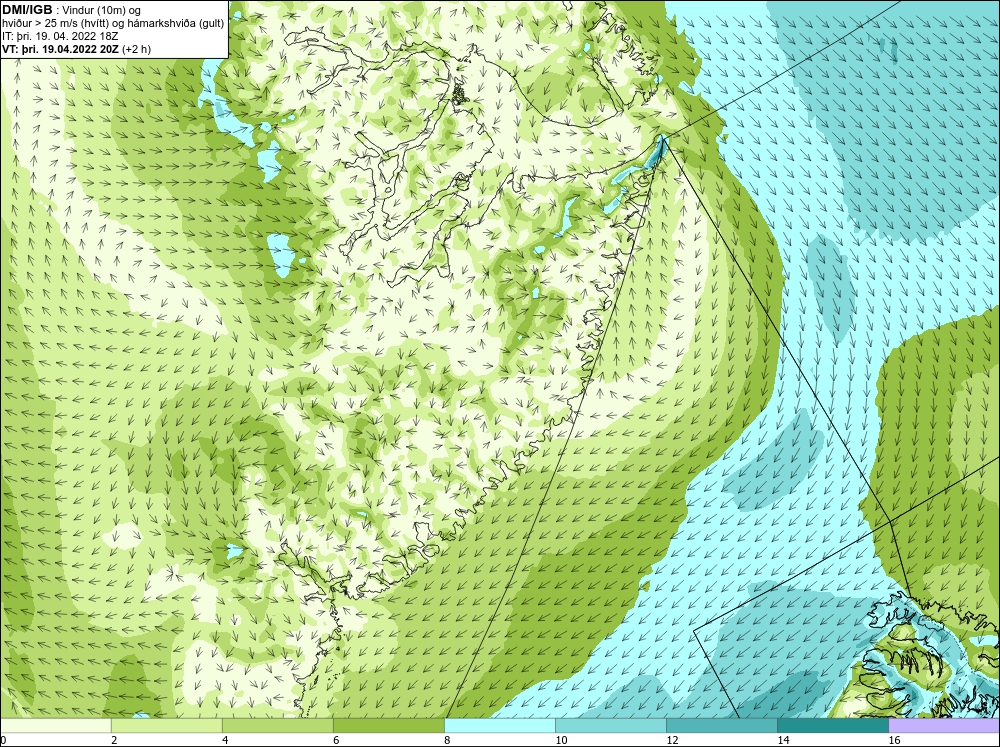Click the 'VT: þri. 19.04.2022 20Z' valid time
The image size is (1000, 747).
[x=61, y=49]
